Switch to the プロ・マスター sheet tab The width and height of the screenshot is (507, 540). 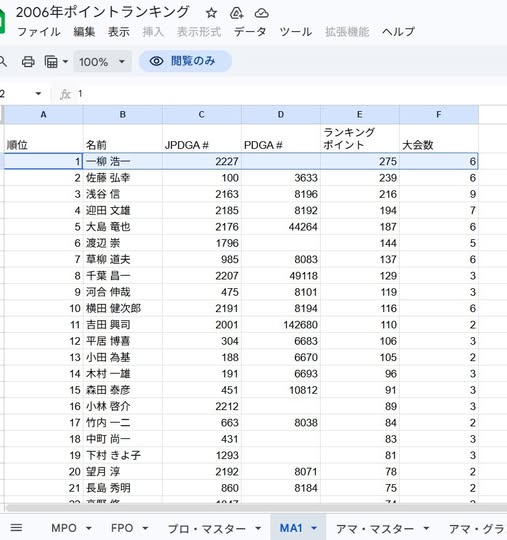(207, 528)
